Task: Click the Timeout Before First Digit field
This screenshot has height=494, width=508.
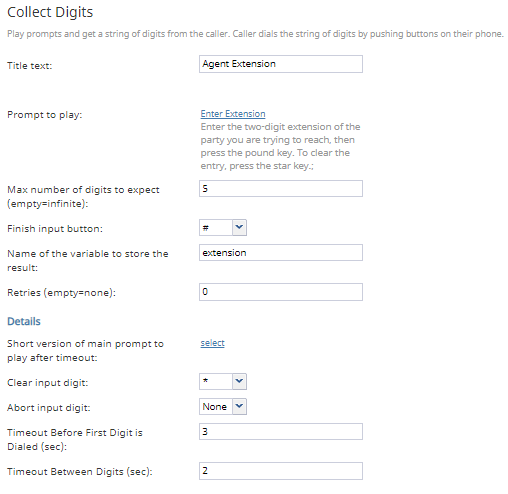Action: 281,432
